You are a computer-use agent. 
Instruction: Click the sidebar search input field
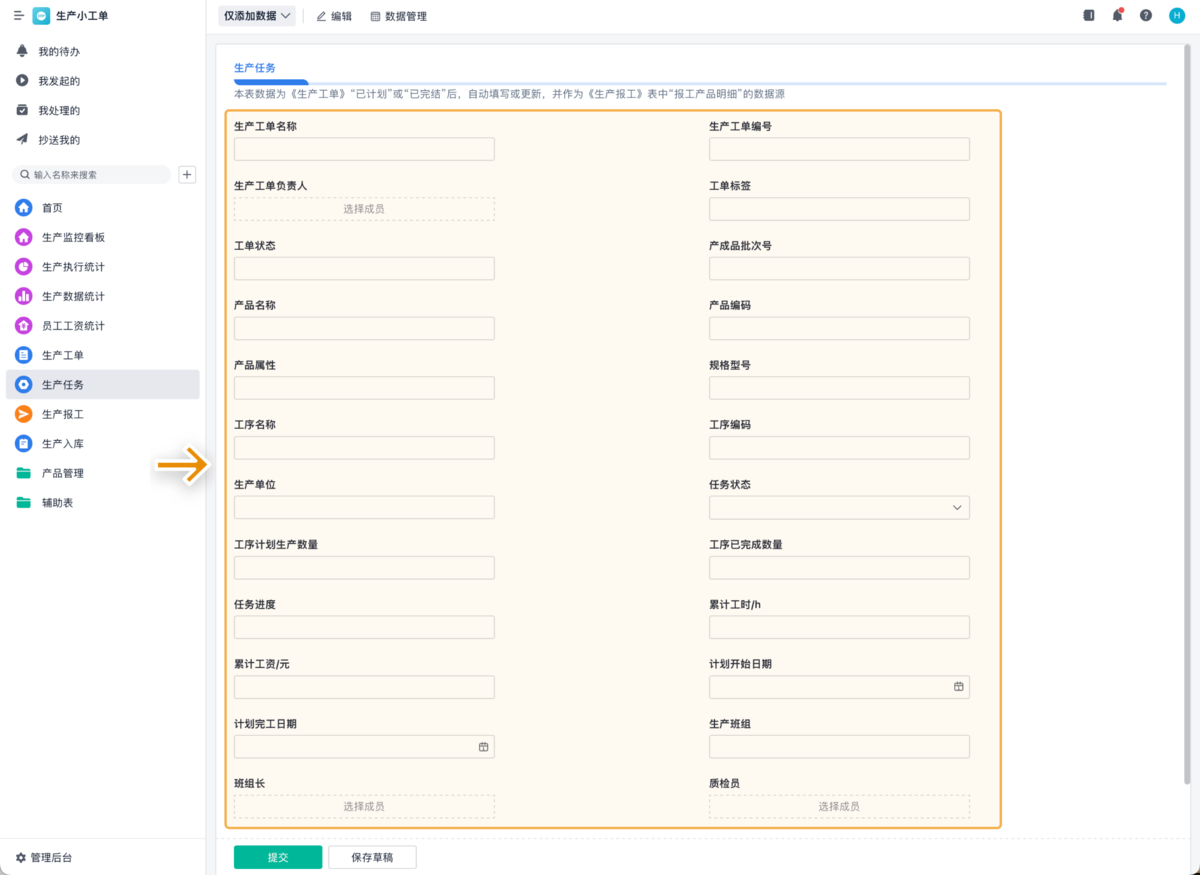(92, 174)
